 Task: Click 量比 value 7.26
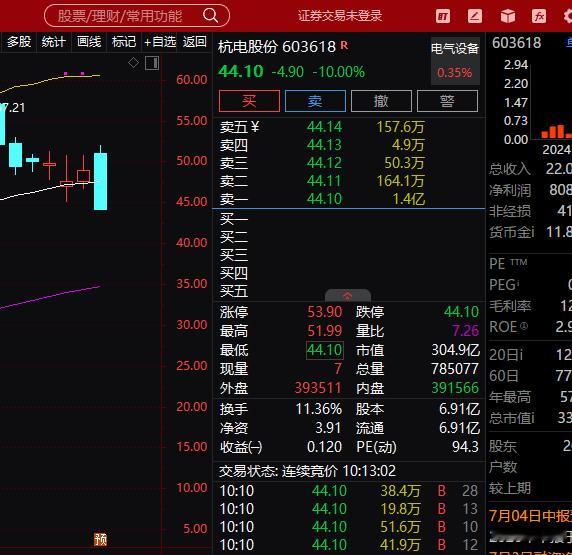(465, 331)
